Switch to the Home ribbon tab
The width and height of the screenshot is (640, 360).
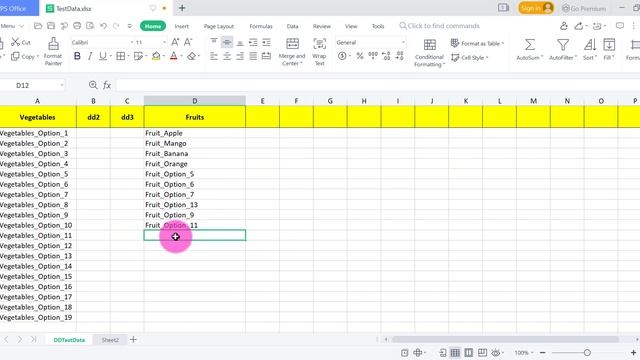click(x=153, y=26)
